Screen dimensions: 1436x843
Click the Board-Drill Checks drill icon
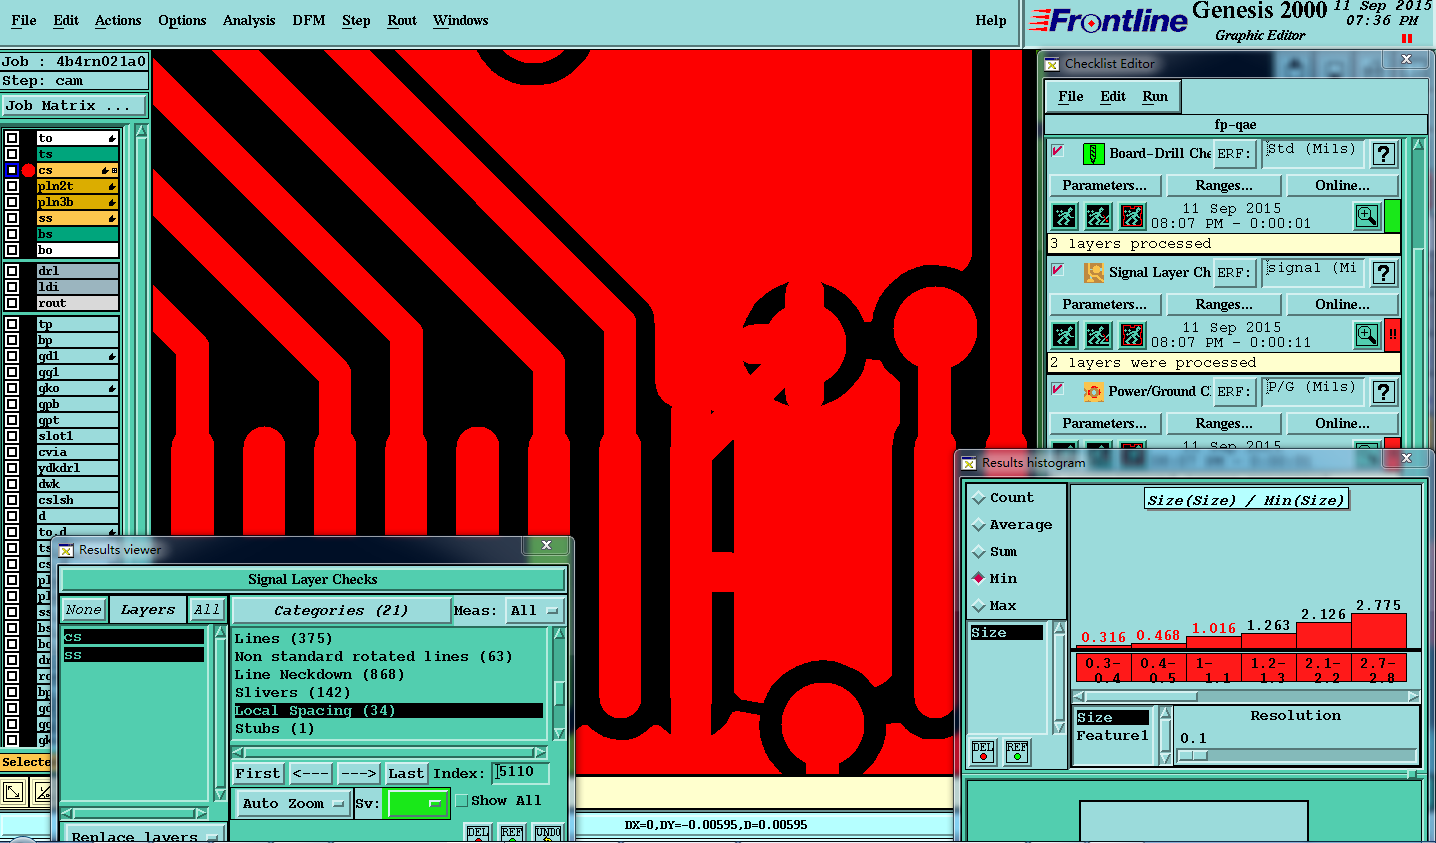[1093, 153]
